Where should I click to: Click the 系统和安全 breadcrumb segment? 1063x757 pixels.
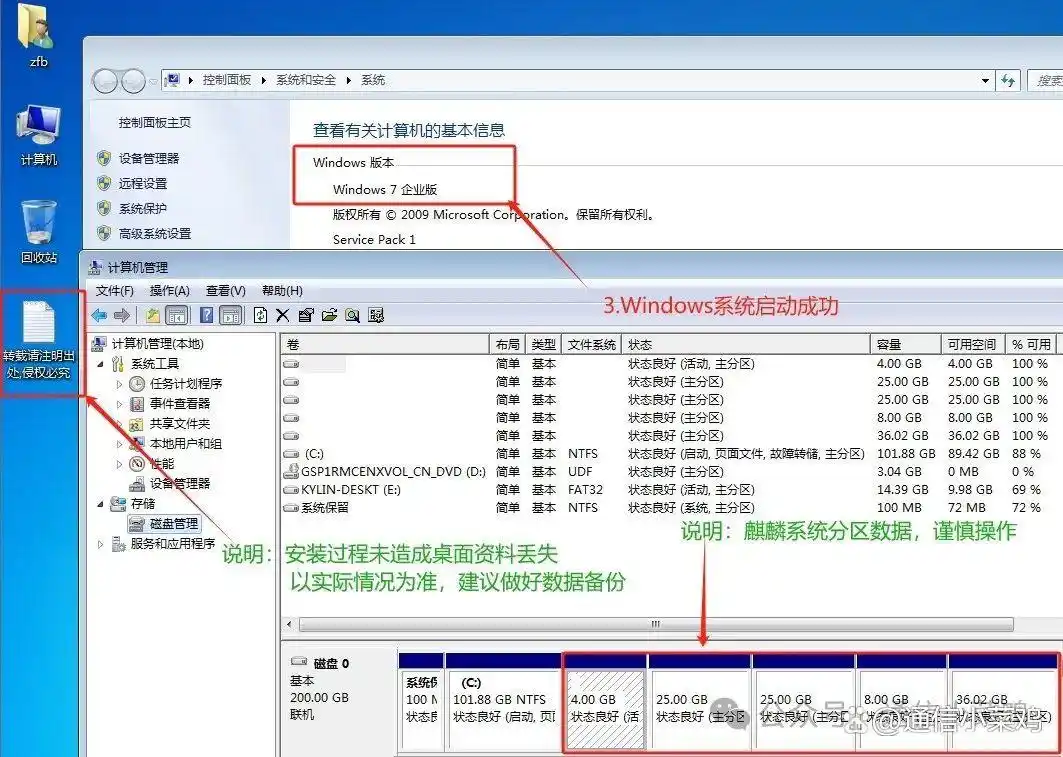click(306, 80)
